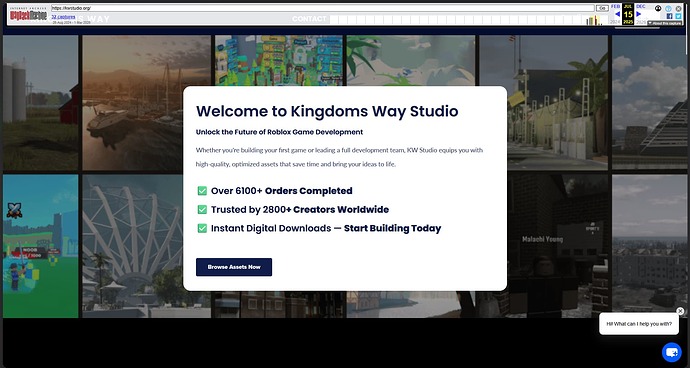Select the DEC next month link
This screenshot has height=368, width=690.
point(641,6)
